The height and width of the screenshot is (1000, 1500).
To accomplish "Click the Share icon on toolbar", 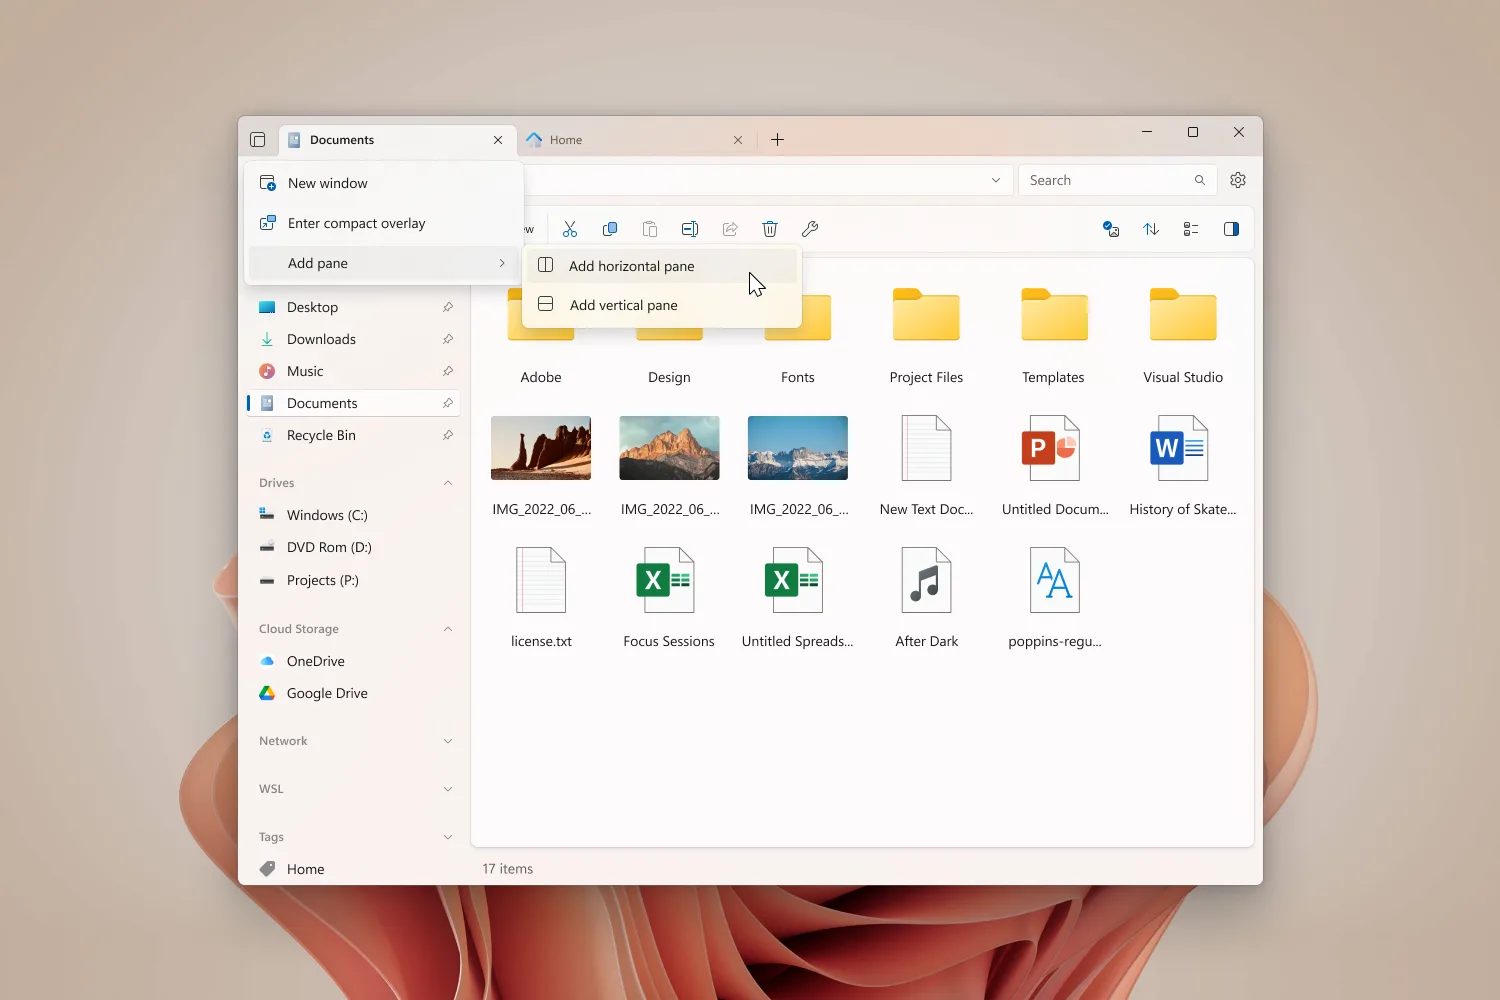I will coord(730,229).
